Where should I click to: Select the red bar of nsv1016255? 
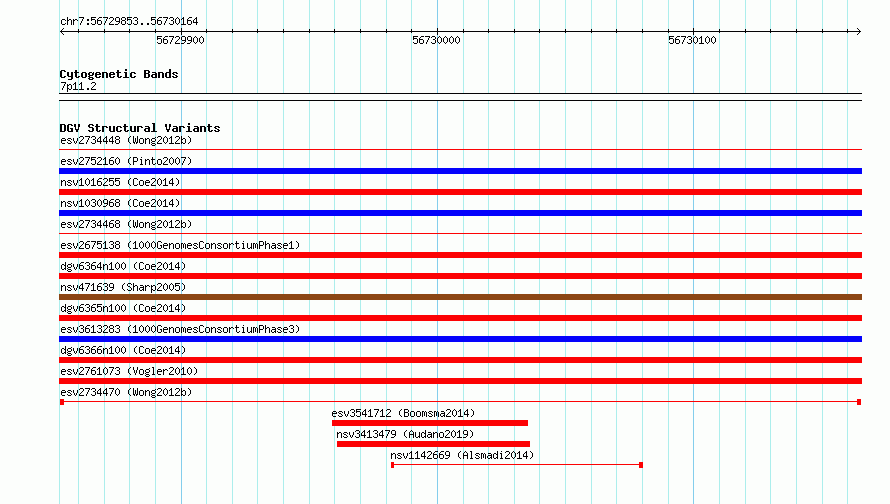click(x=460, y=192)
